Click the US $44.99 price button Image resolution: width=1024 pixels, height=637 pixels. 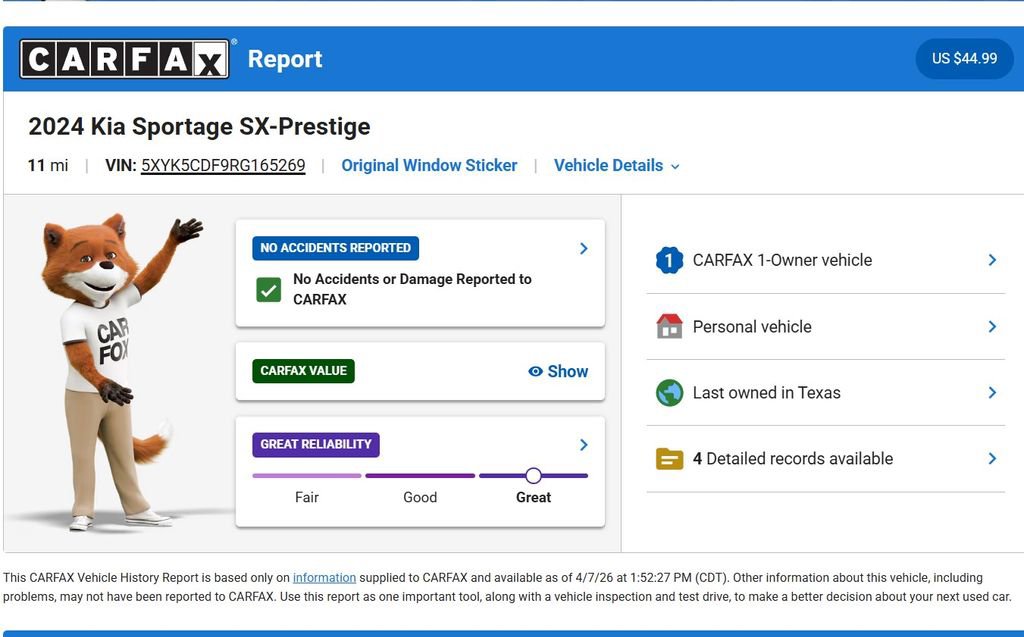coord(964,58)
